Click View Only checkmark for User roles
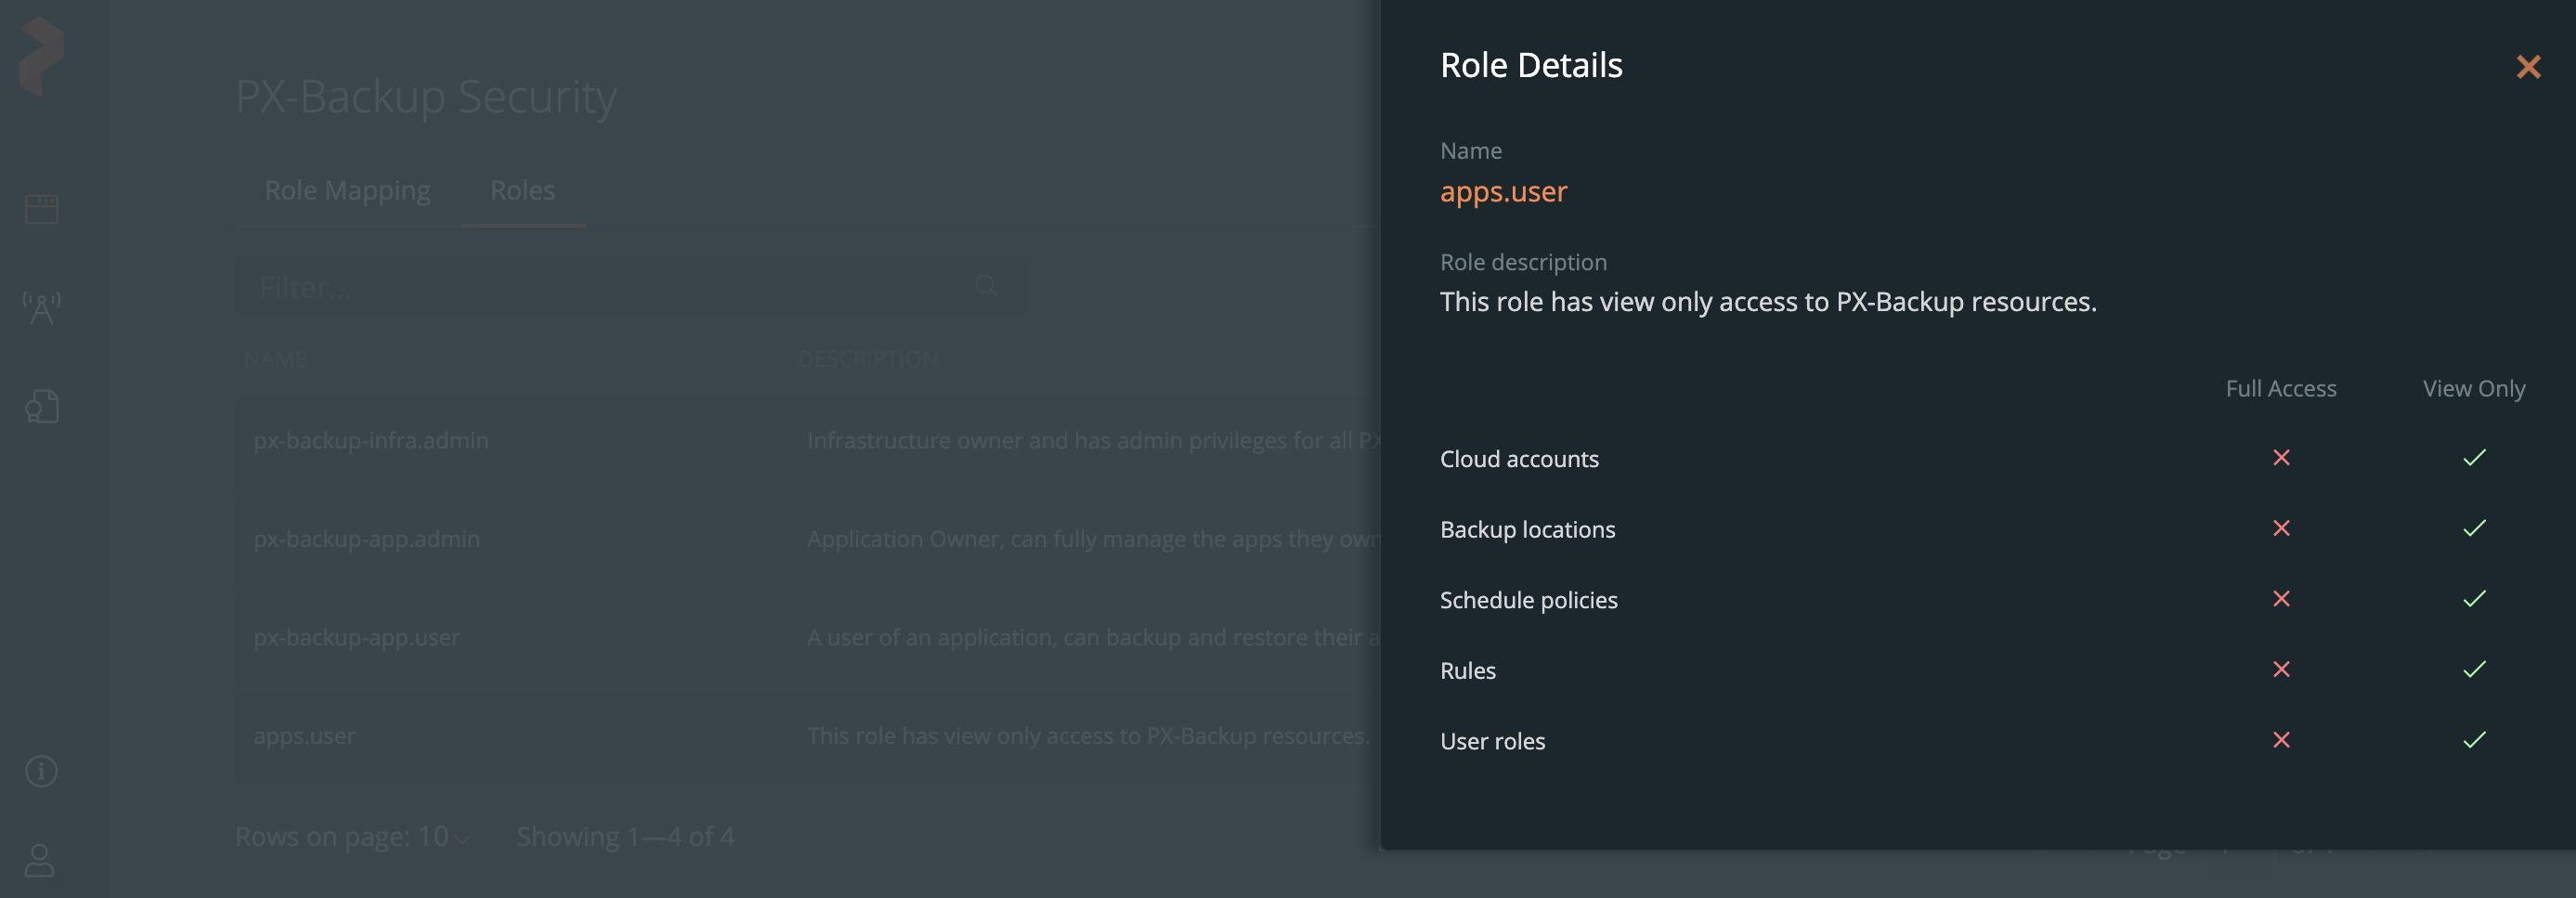2576x898 pixels. click(x=2473, y=740)
